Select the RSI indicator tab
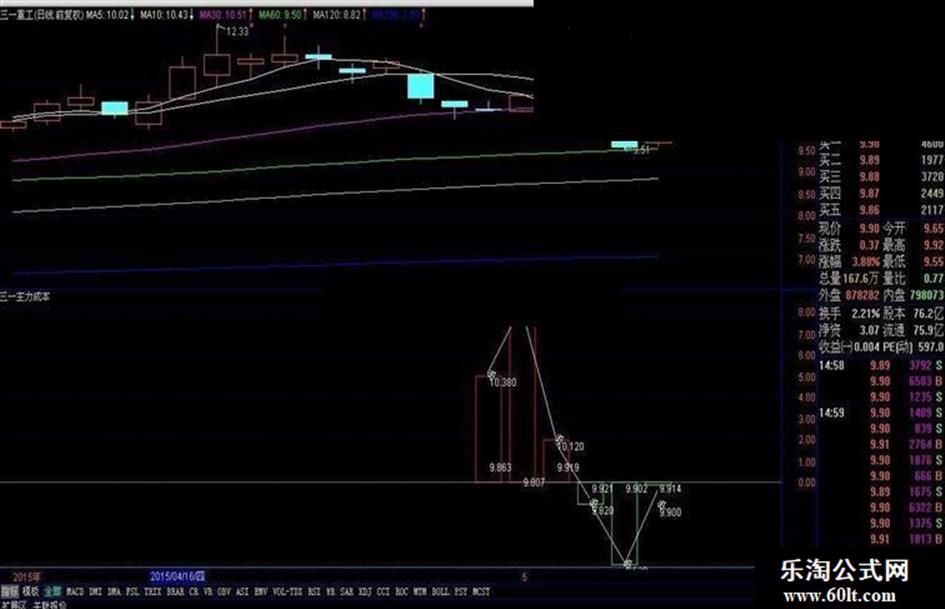945x609 pixels. click(x=314, y=592)
